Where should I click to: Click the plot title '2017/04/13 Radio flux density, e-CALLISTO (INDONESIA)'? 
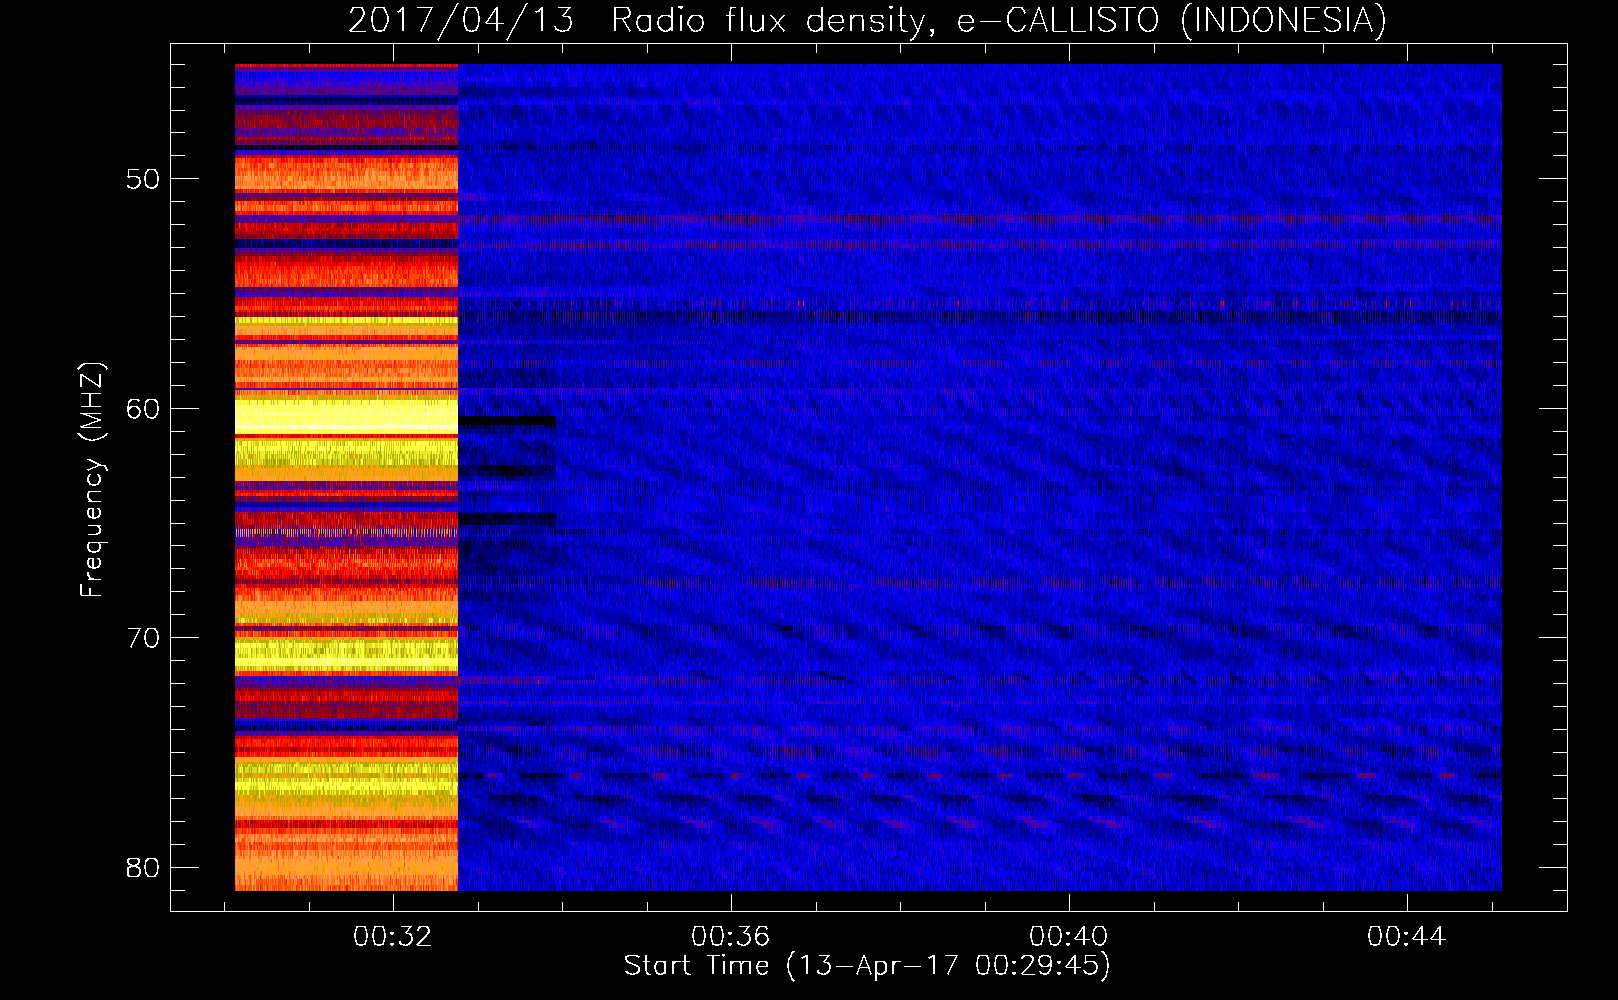(x=867, y=20)
